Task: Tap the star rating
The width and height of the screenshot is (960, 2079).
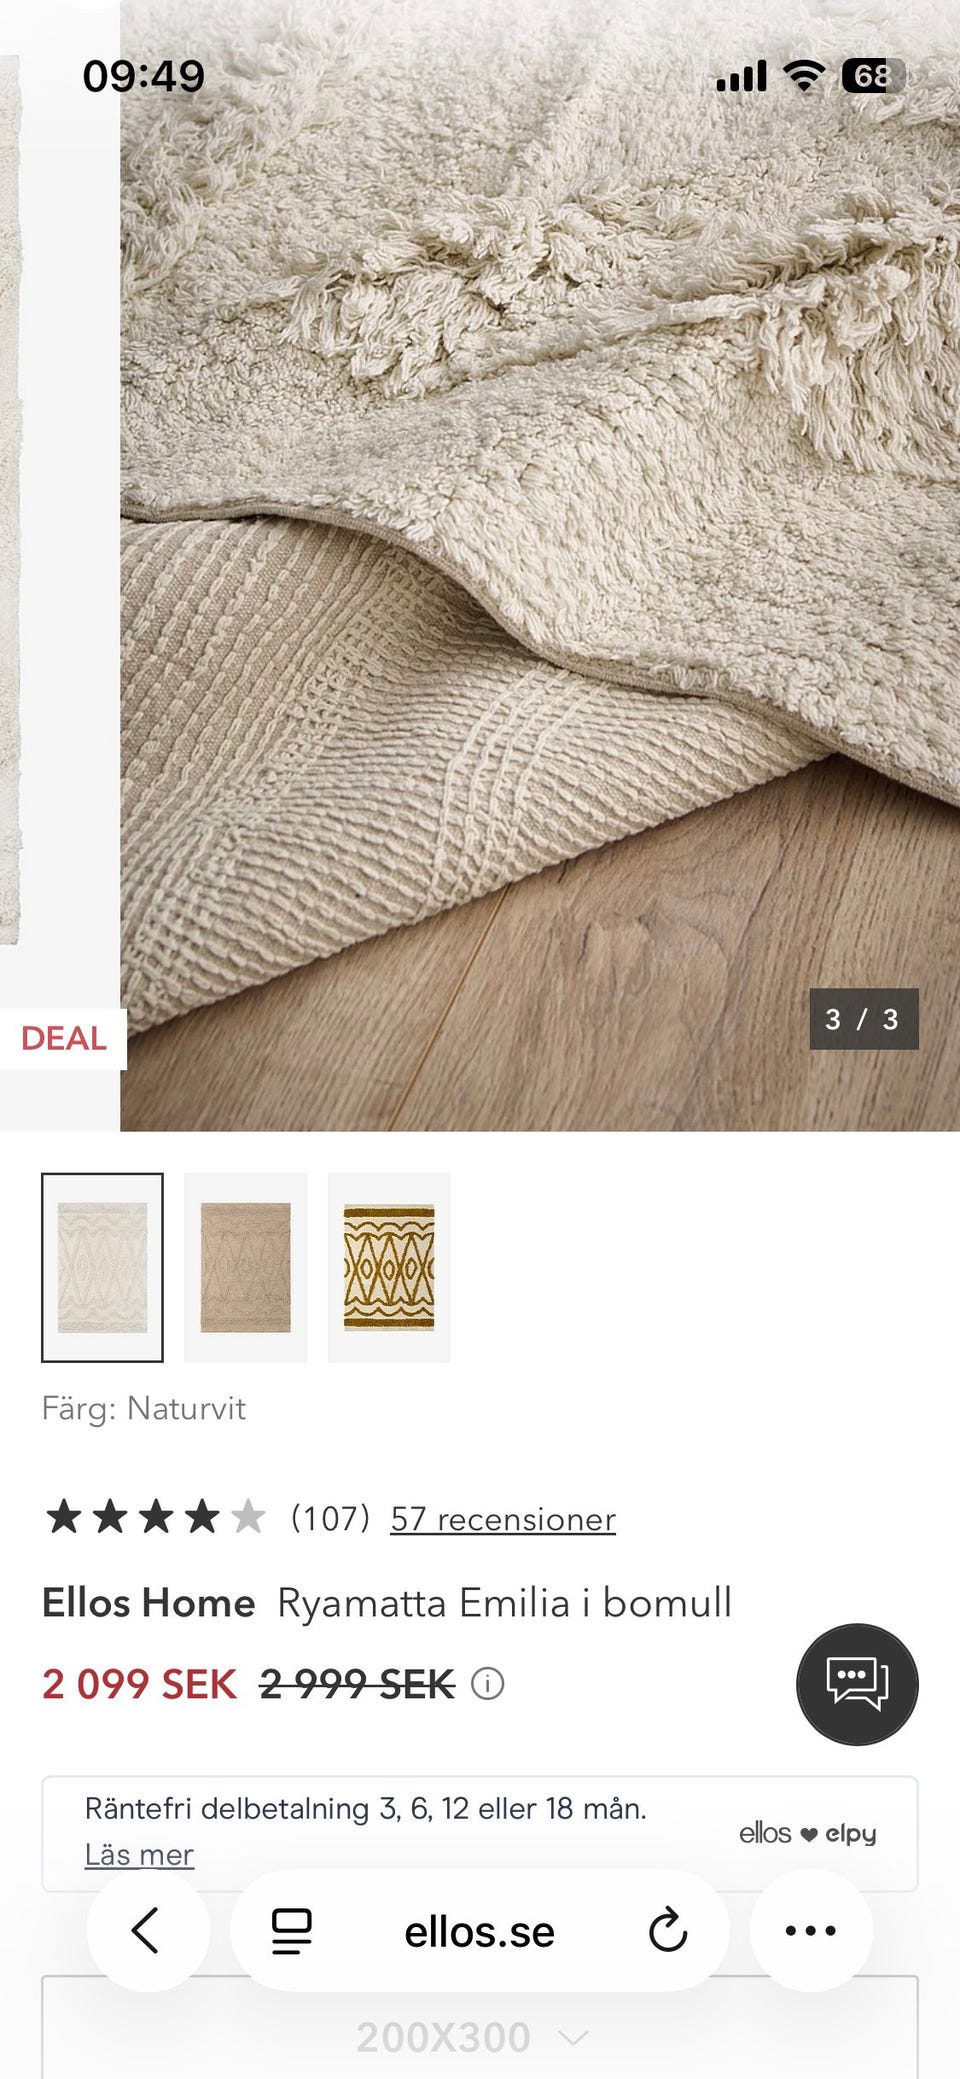Action: click(156, 1517)
